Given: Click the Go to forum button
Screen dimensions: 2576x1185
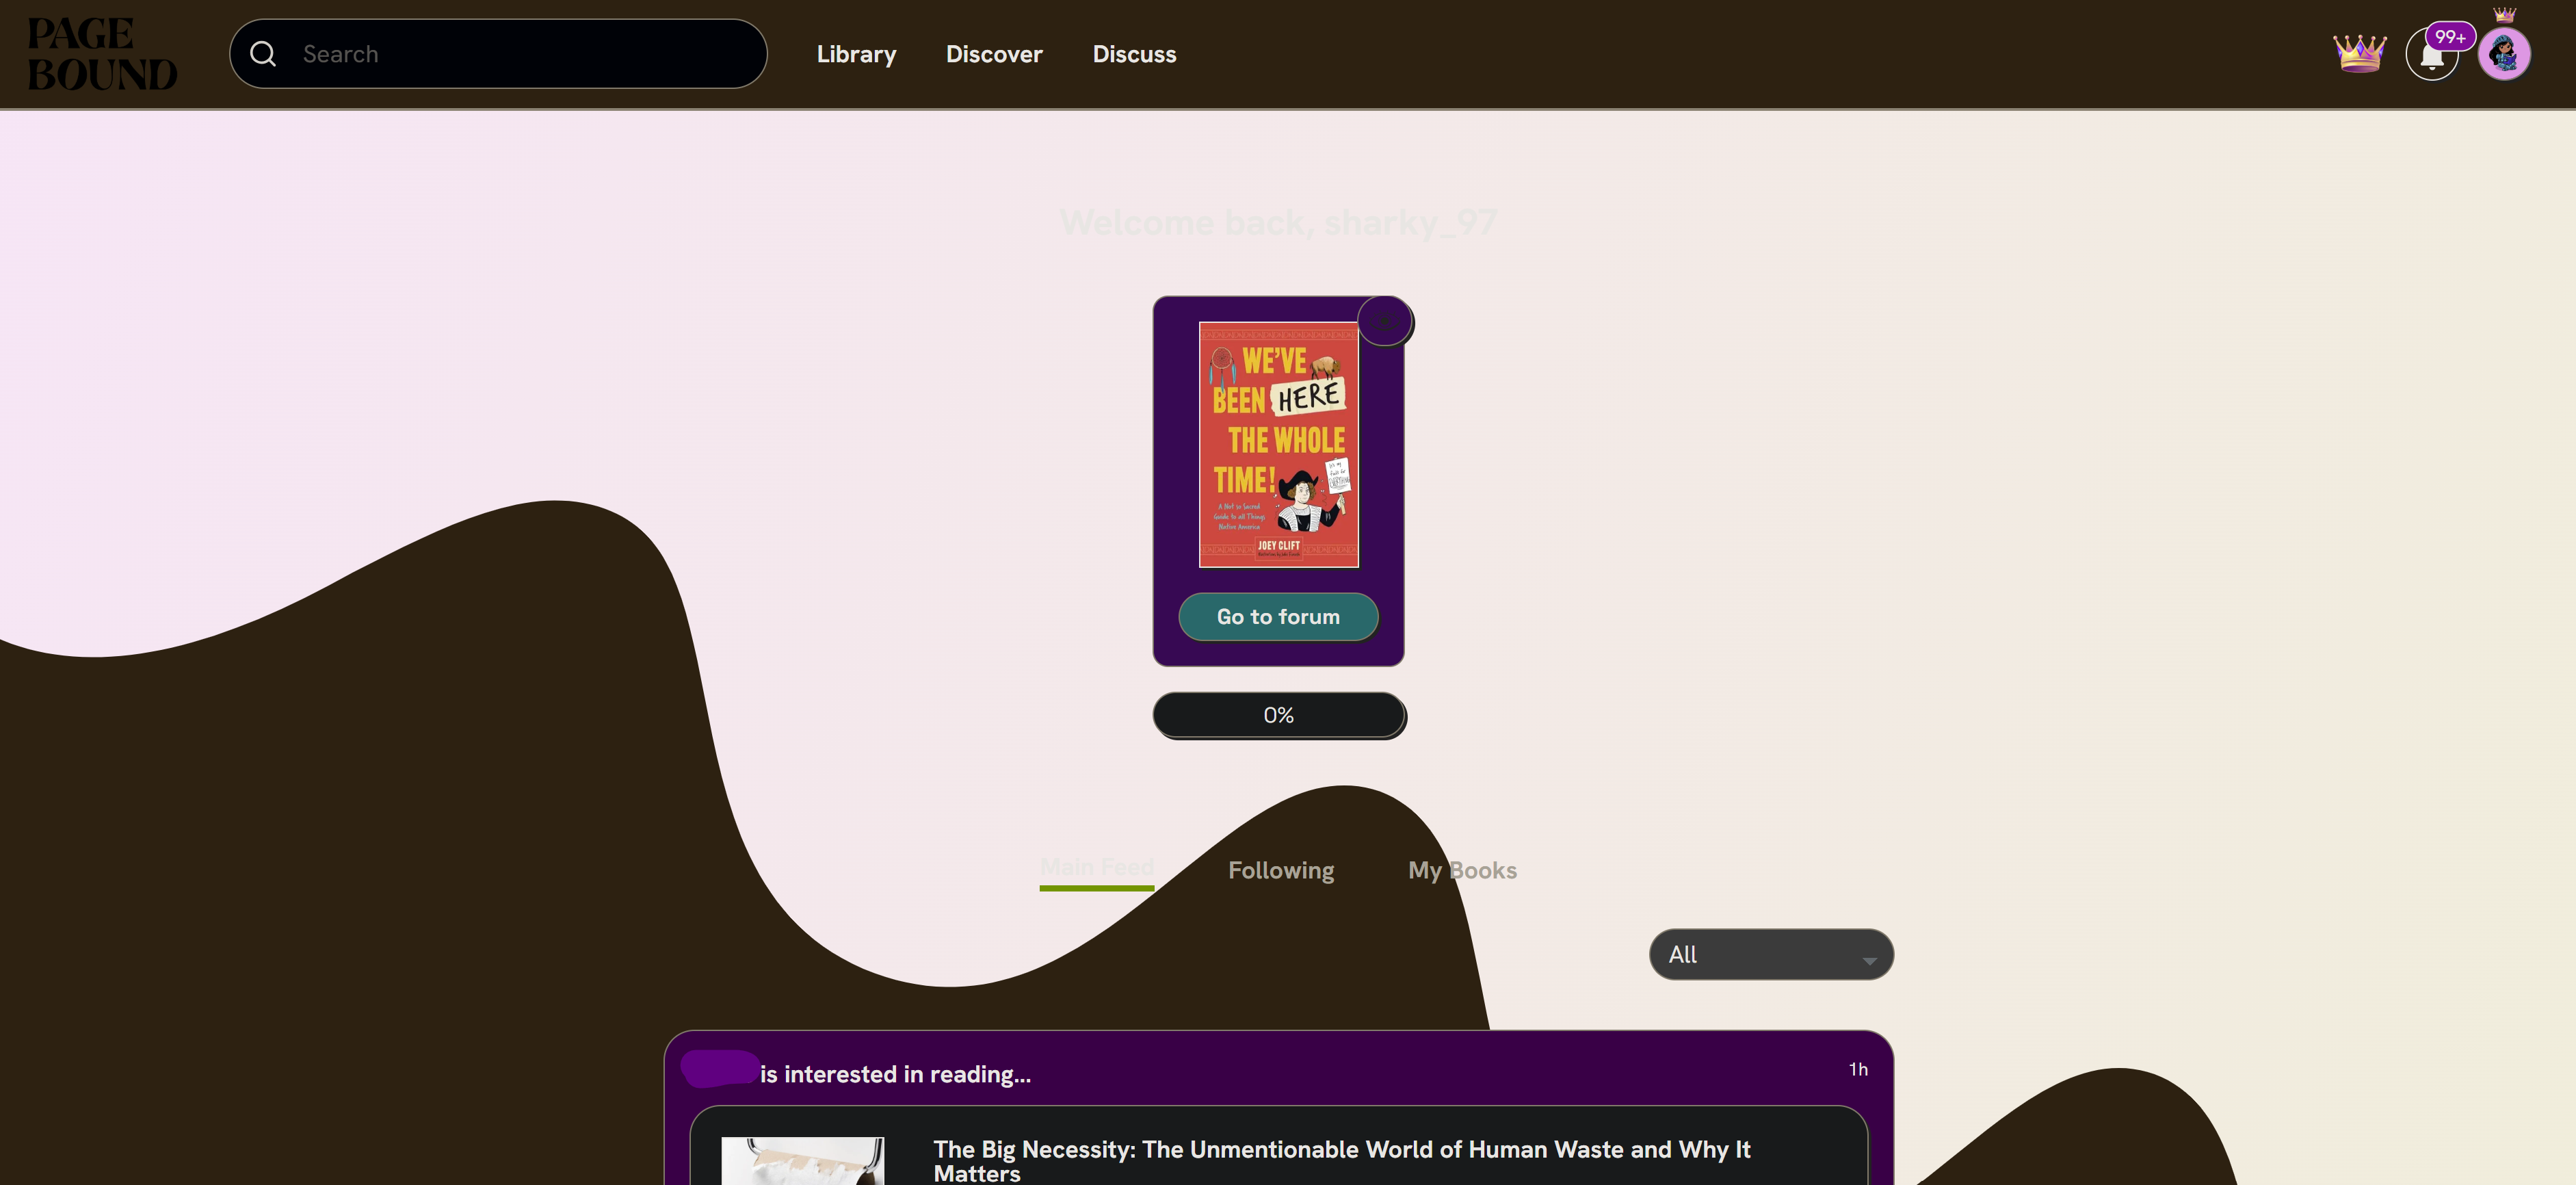Looking at the screenshot, I should click(1278, 617).
